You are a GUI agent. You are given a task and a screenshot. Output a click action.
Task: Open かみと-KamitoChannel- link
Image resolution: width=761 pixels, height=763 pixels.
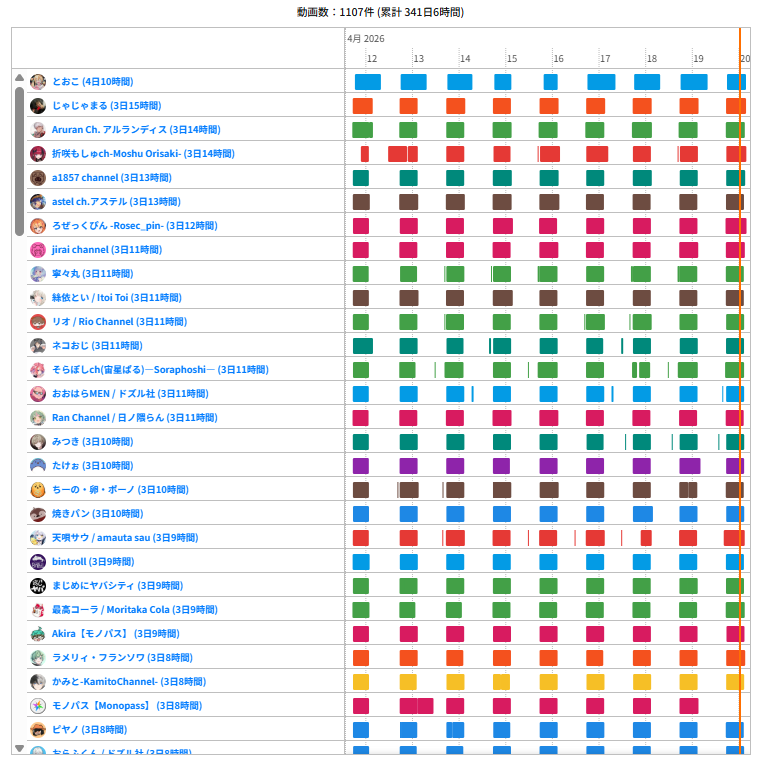129,682
